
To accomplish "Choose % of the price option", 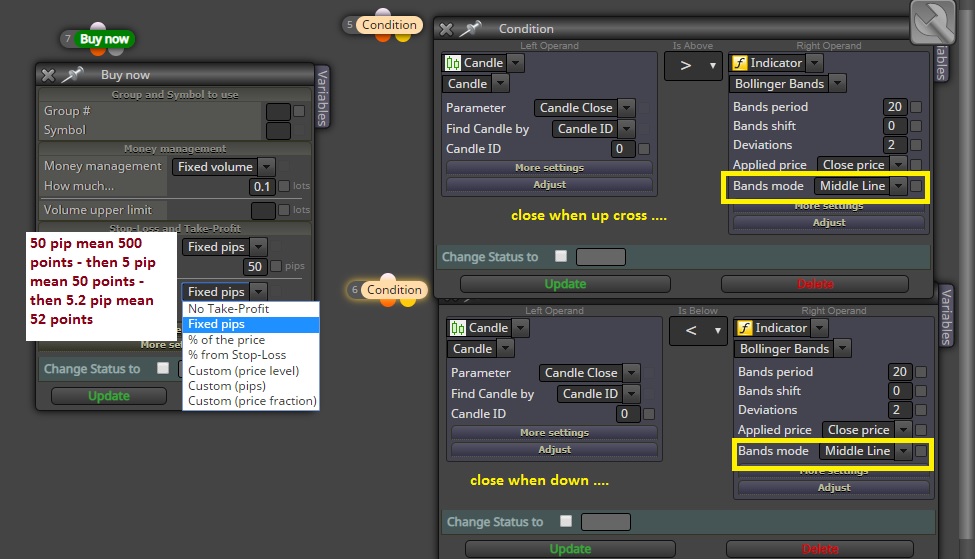I will (x=251, y=340).
